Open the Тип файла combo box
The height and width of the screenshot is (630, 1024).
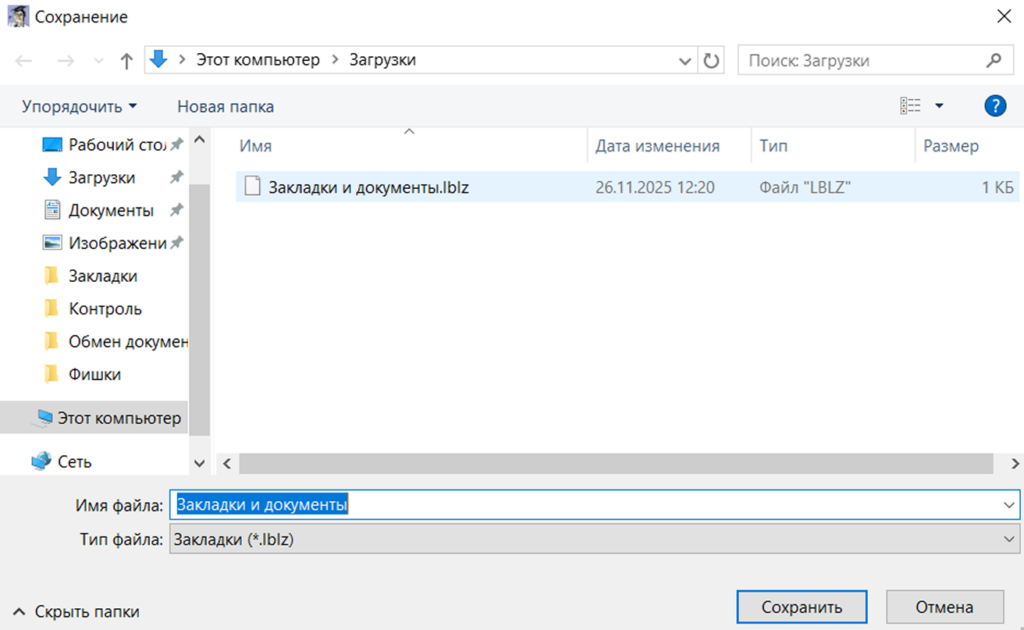[x=594, y=539]
